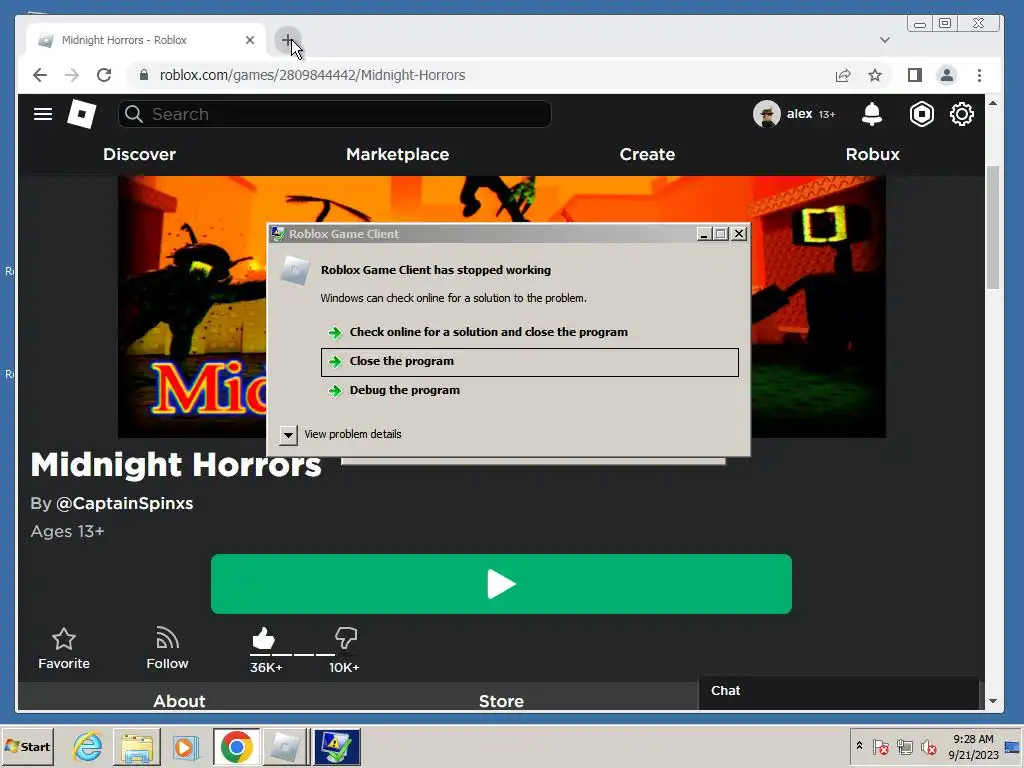Click the Midnight Horrors banner thumbnail
This screenshot has height=768, width=1024.
(x=502, y=306)
